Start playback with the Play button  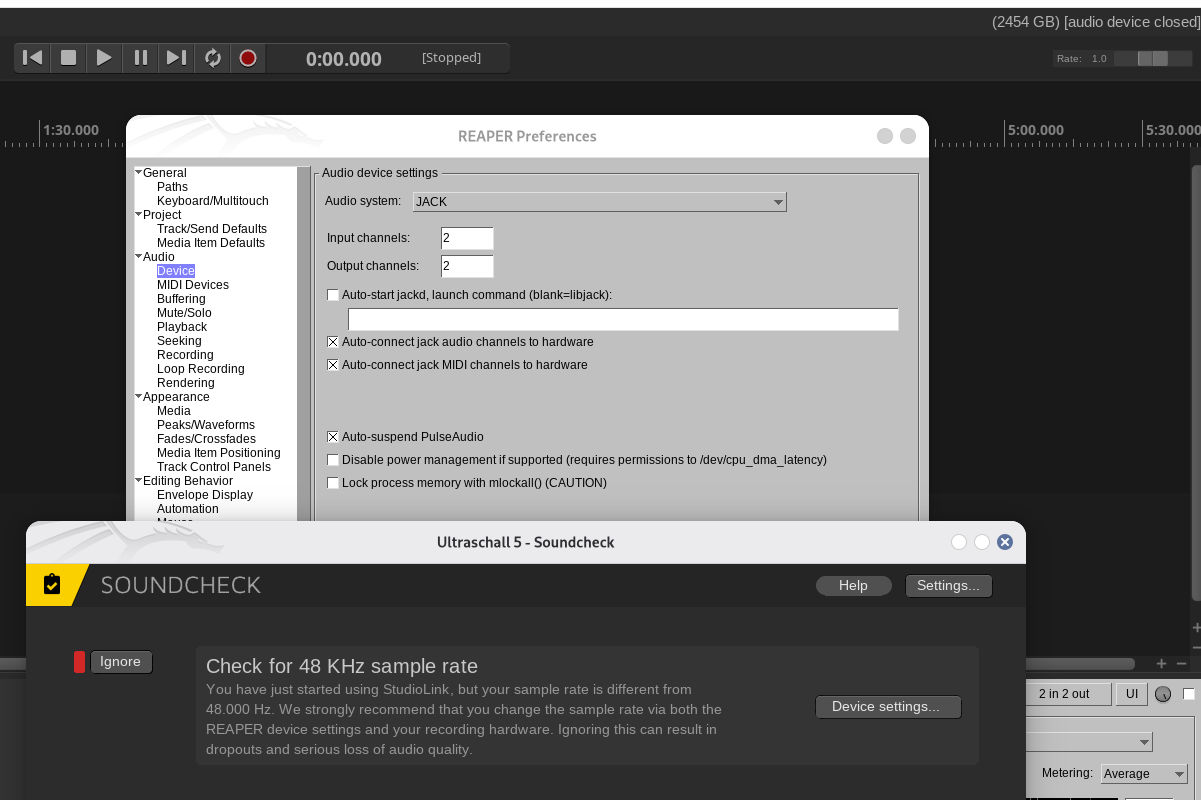[104, 58]
